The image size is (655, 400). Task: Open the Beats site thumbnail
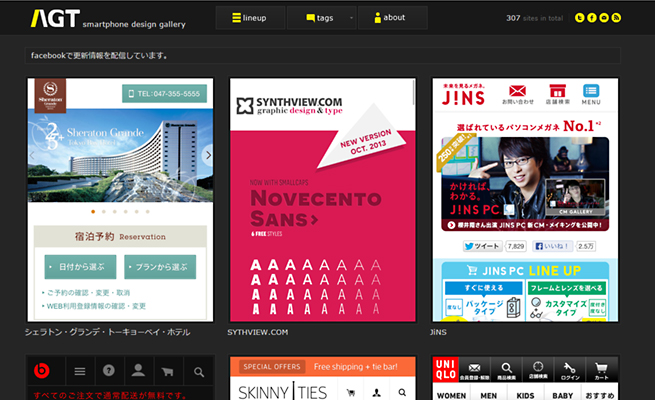(x=120, y=378)
